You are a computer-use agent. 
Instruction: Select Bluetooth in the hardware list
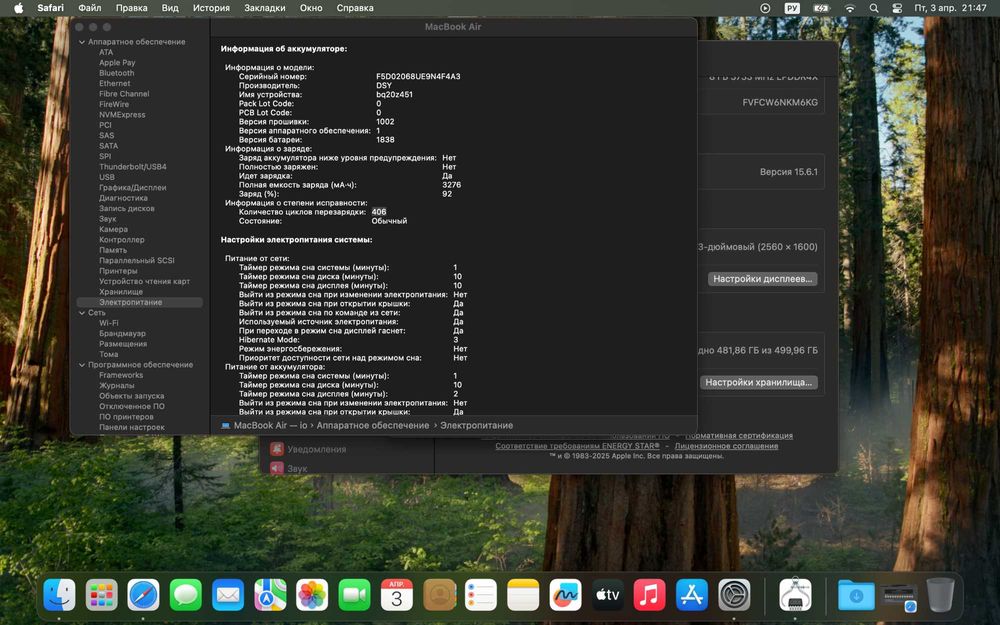pos(117,73)
